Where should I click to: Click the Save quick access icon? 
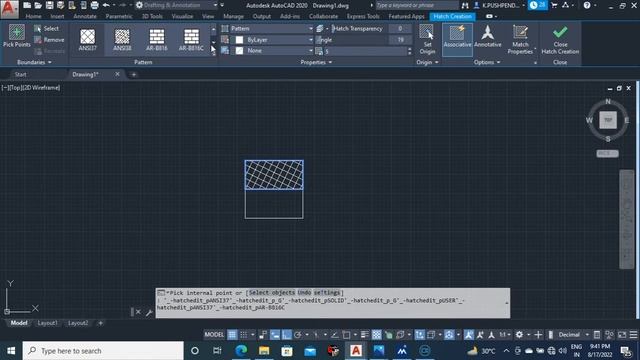pyautogui.click(x=49, y=5)
